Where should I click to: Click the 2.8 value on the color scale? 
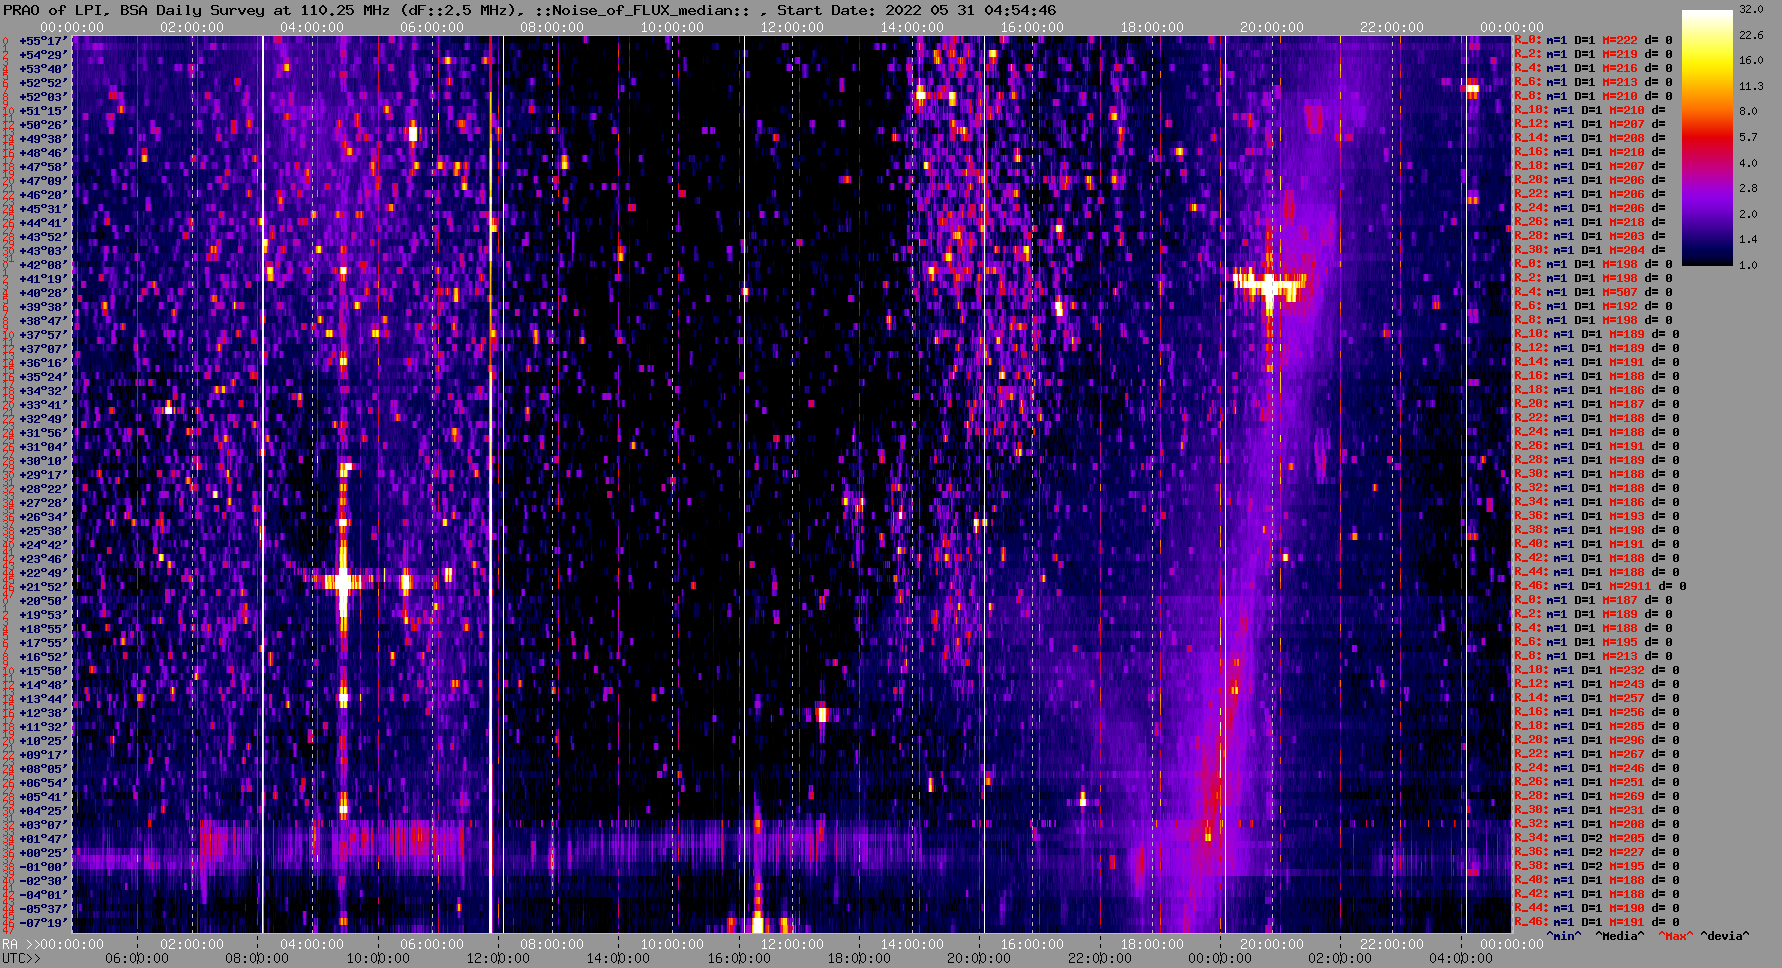tap(1748, 188)
